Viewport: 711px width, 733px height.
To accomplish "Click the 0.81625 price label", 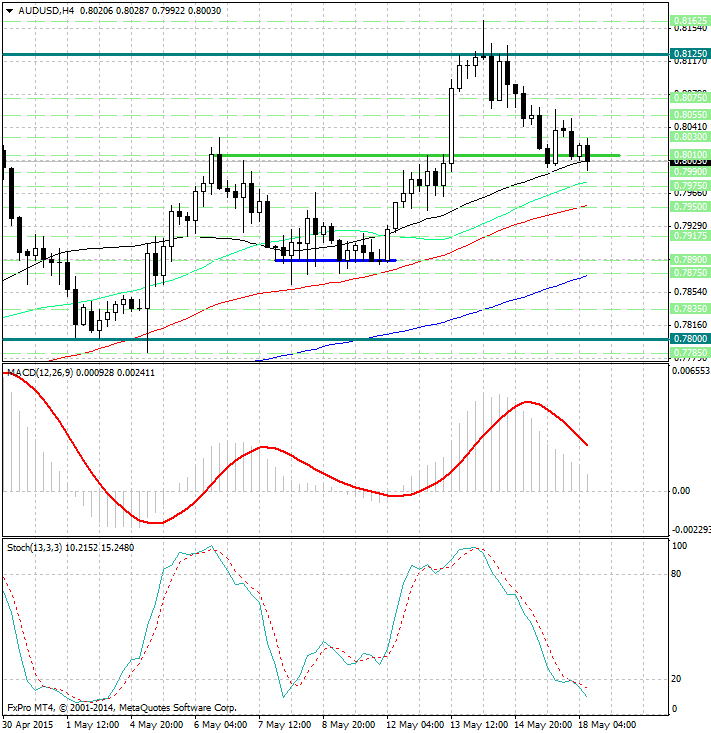I will coord(691,21).
